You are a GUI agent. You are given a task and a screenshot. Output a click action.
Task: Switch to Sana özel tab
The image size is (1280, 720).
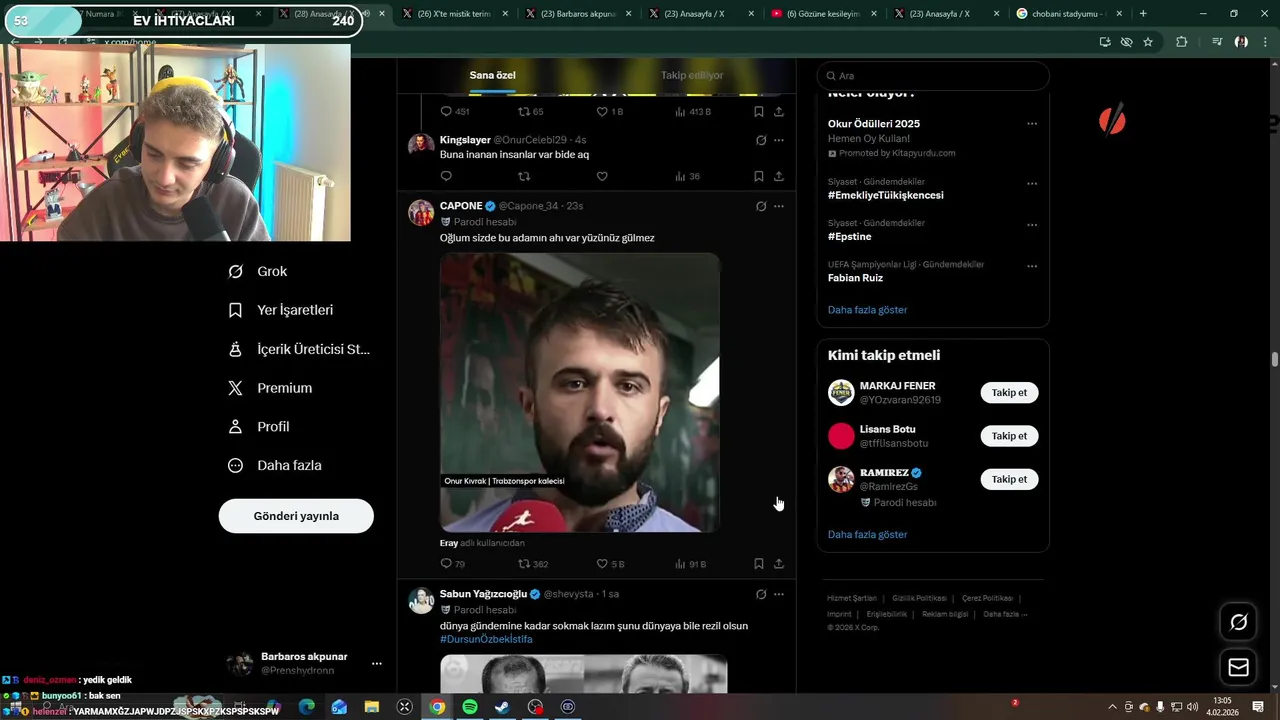click(x=492, y=75)
